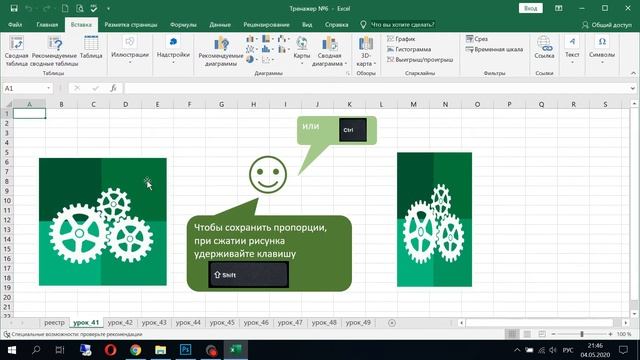
Task: Insert a Выигрыш/проигрыш sparkline
Action: (x=420, y=60)
